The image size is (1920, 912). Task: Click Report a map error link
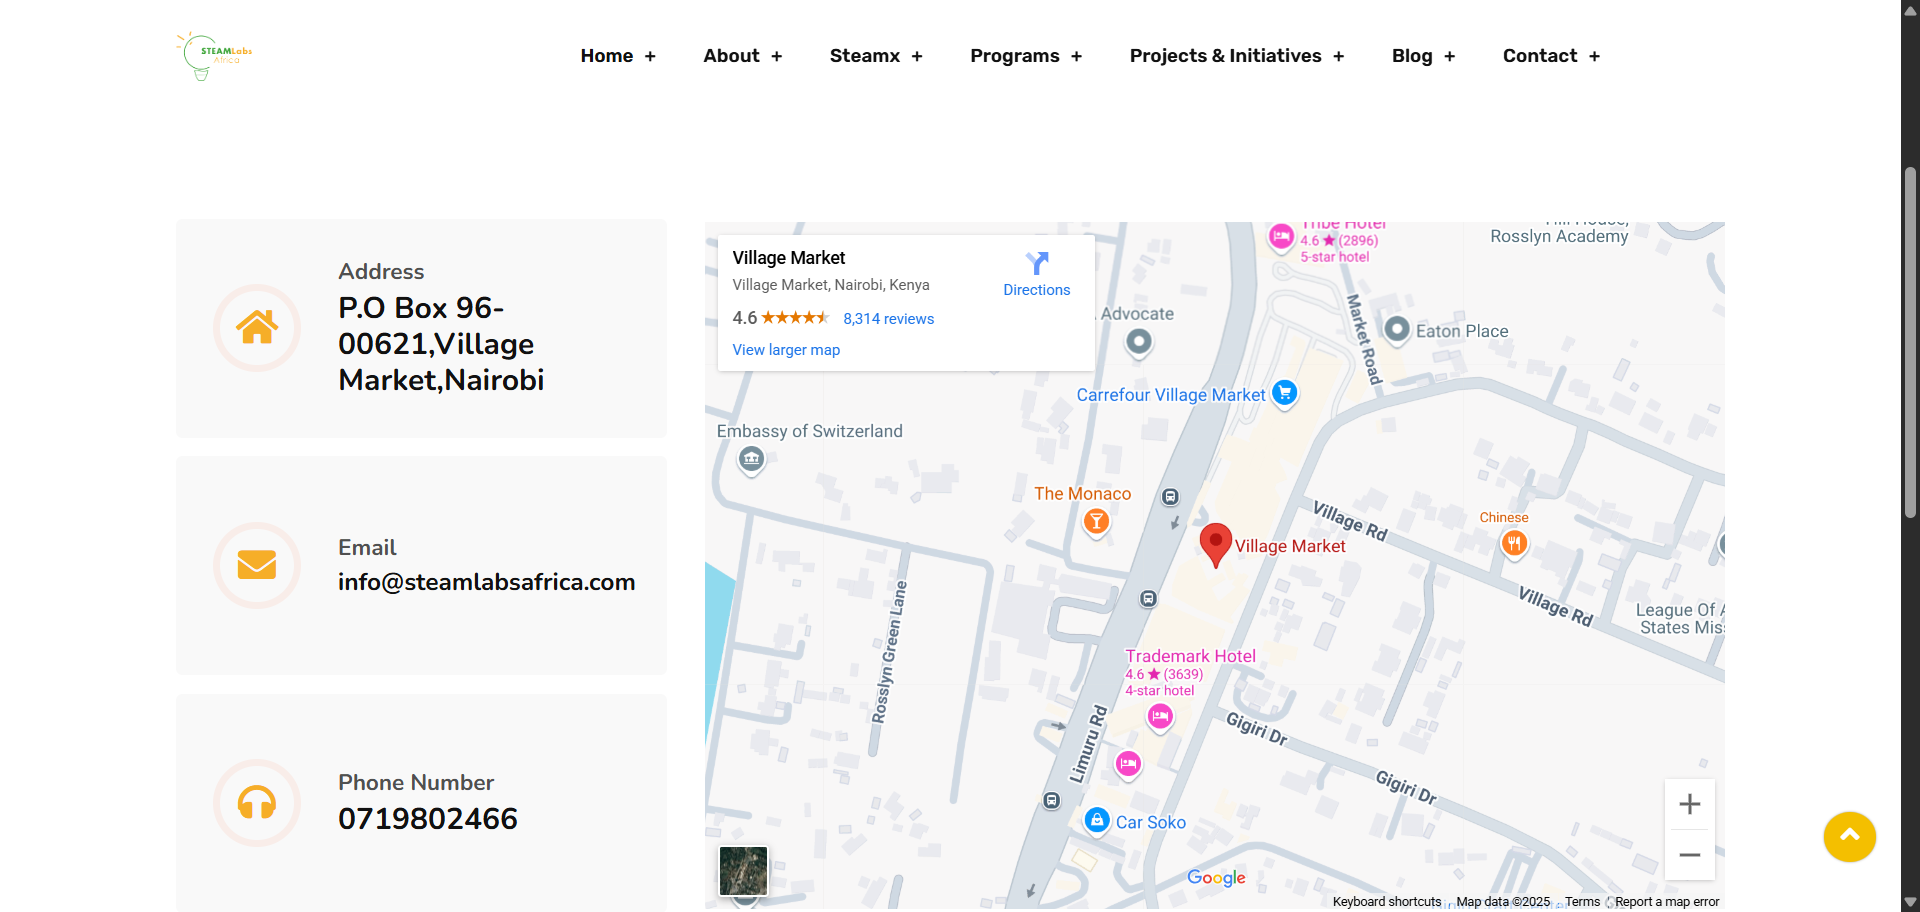pos(1667,902)
